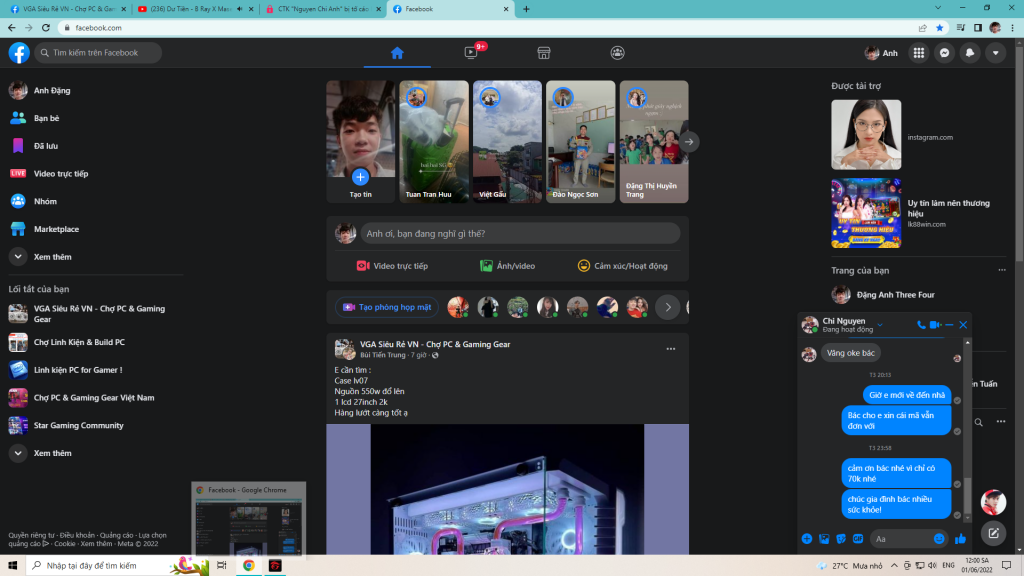
Task: Go to the Home tab
Action: coord(397,53)
